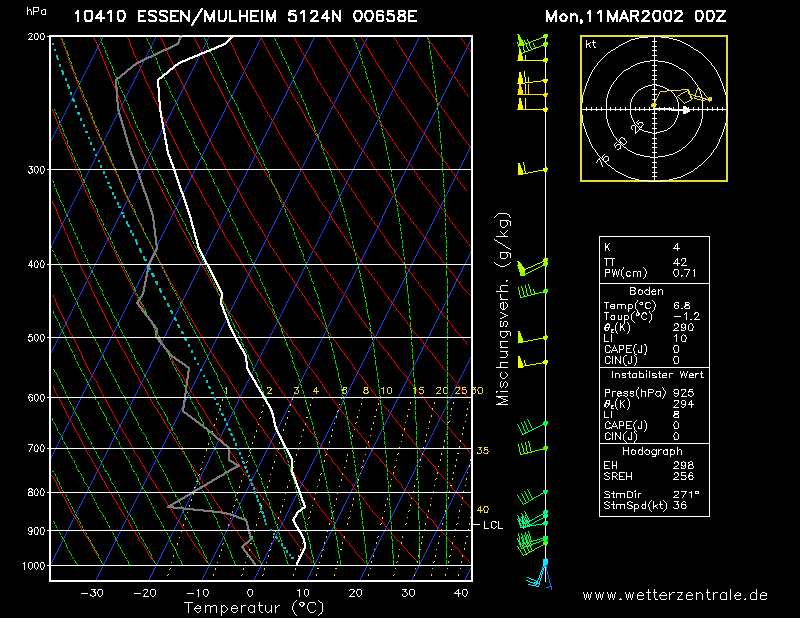Click the Boden section heading
The height and width of the screenshot is (618, 800).
pos(646,291)
